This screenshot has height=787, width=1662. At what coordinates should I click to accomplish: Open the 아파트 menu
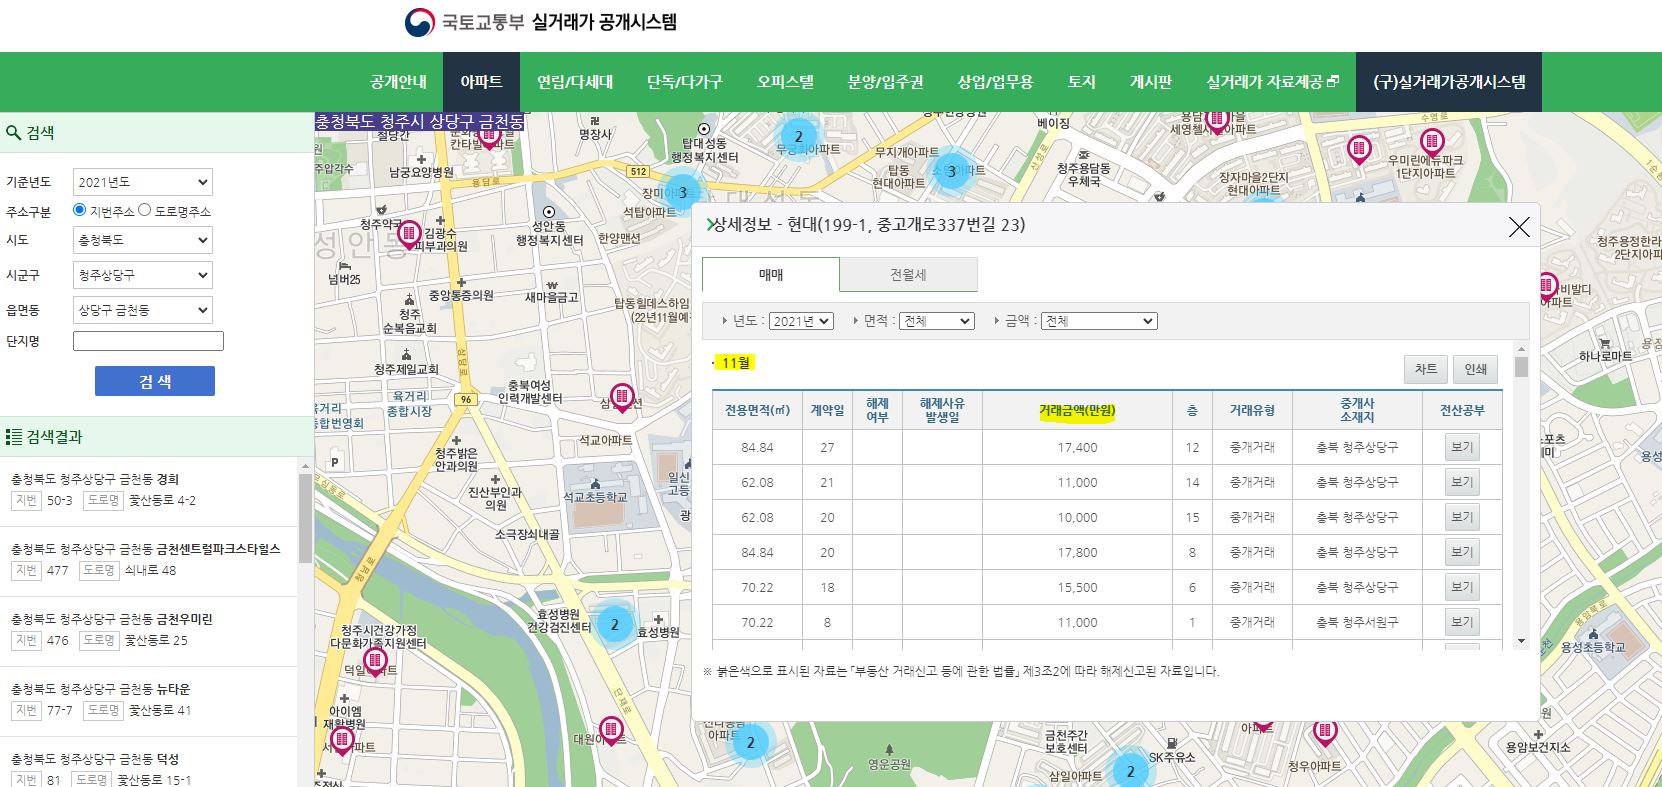point(481,82)
